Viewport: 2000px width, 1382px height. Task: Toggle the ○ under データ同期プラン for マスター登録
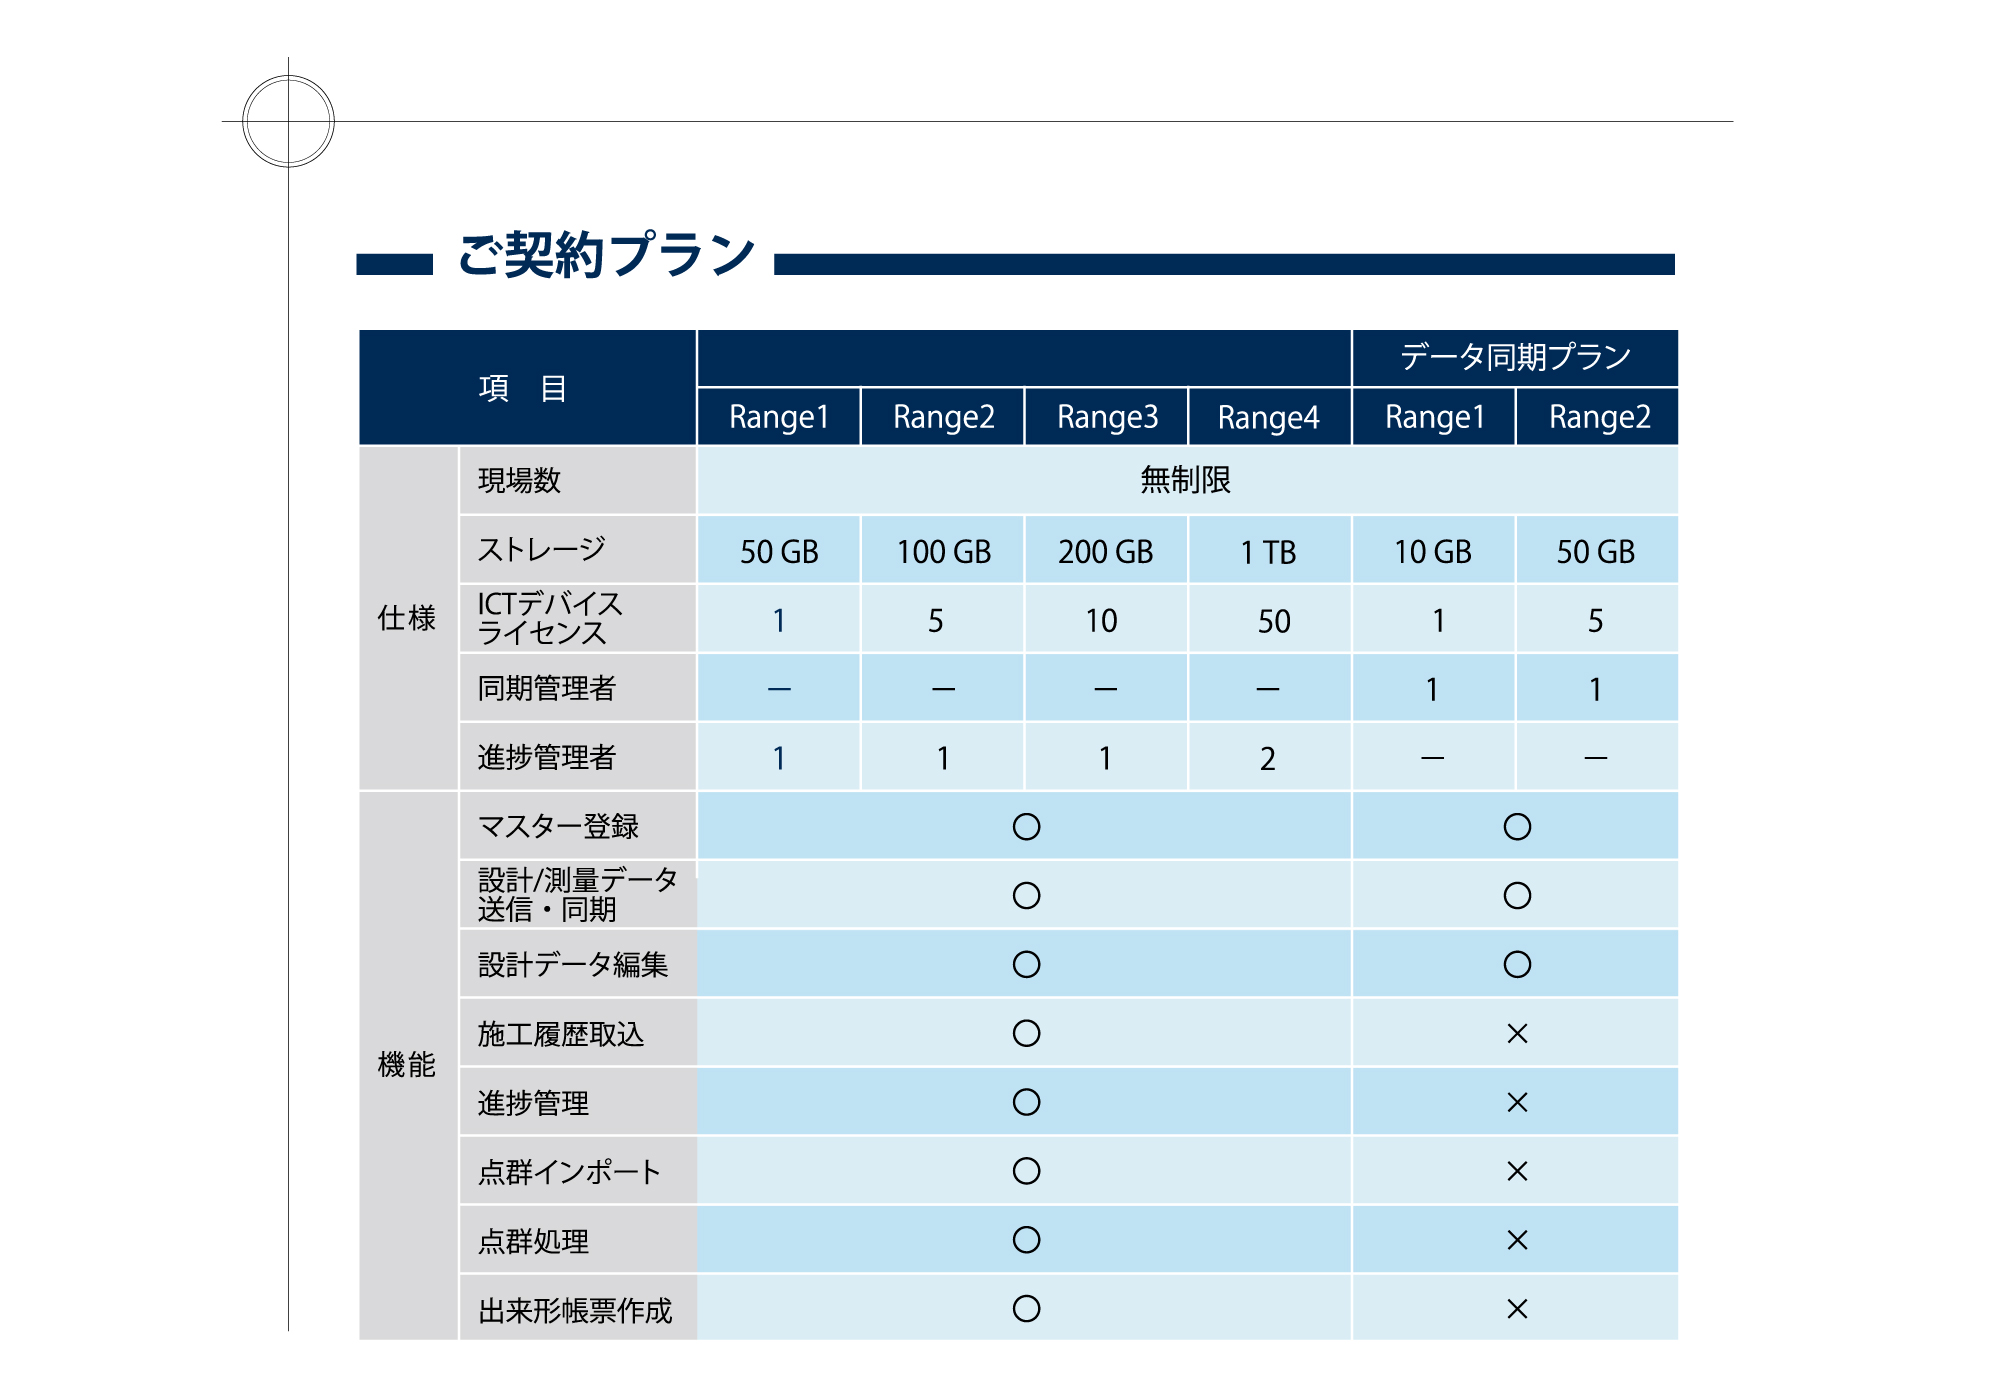click(1515, 827)
